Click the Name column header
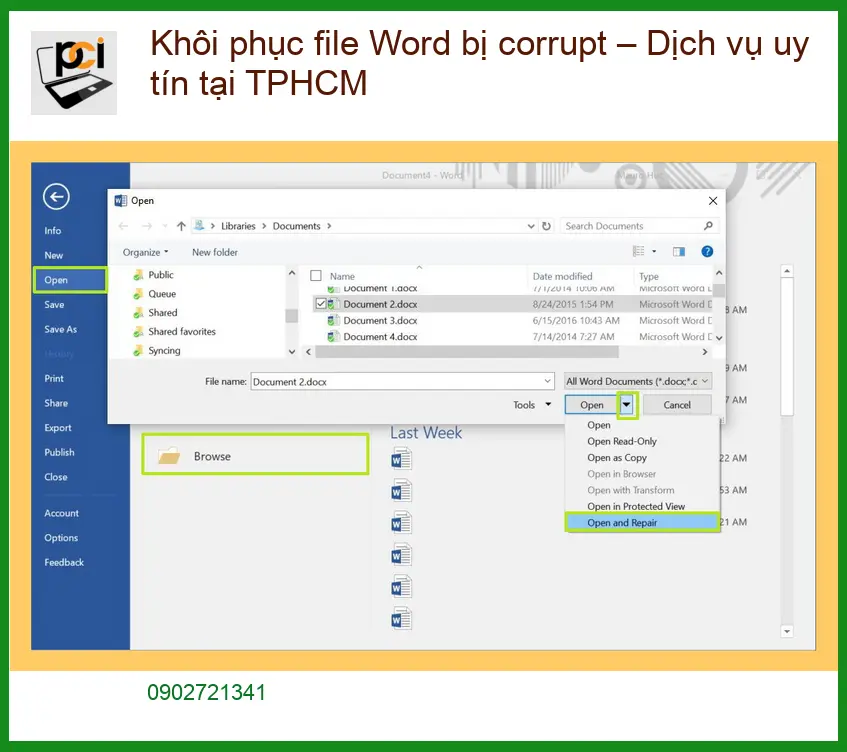The height and width of the screenshot is (752, 847). (x=342, y=276)
